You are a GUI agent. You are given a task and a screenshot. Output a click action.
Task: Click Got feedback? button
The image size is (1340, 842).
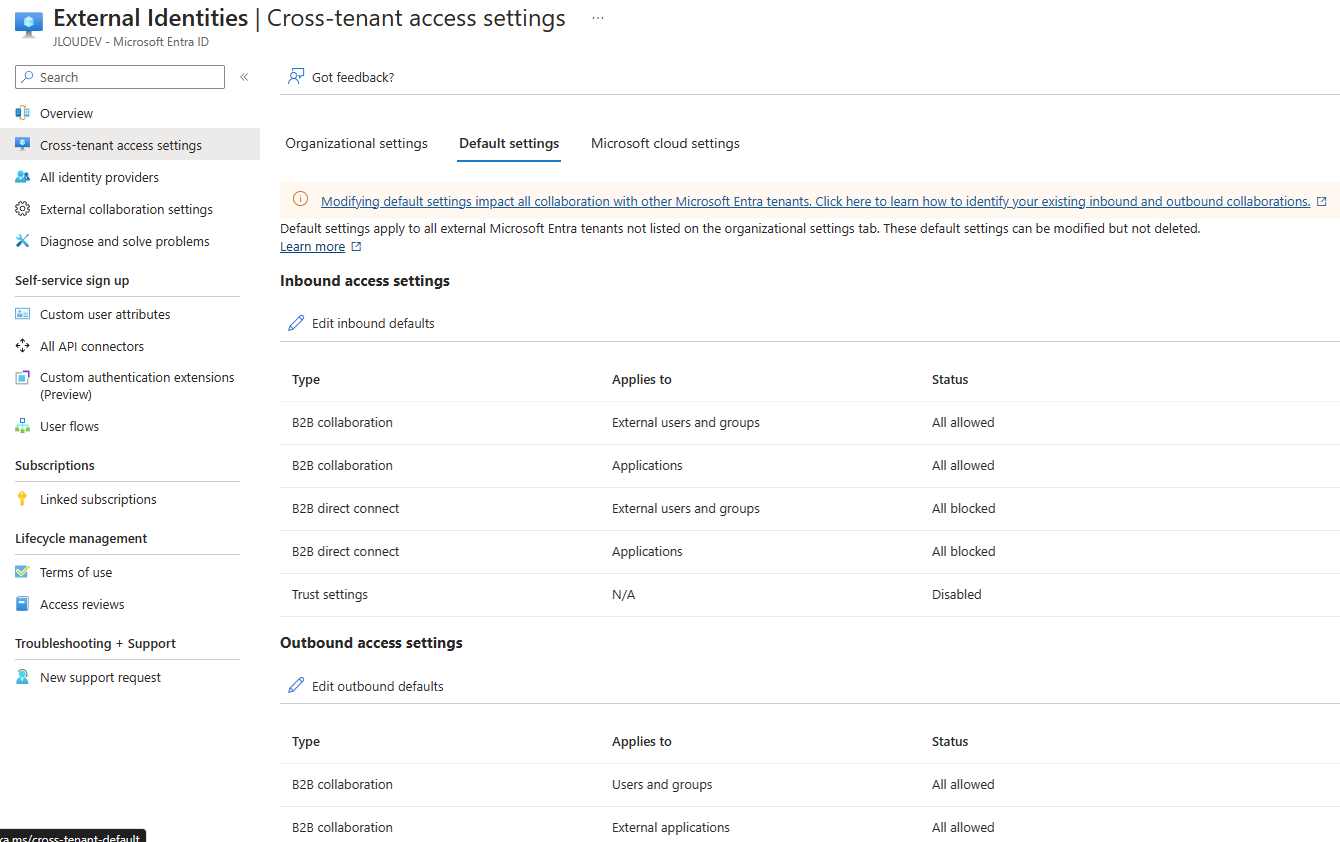(x=341, y=77)
